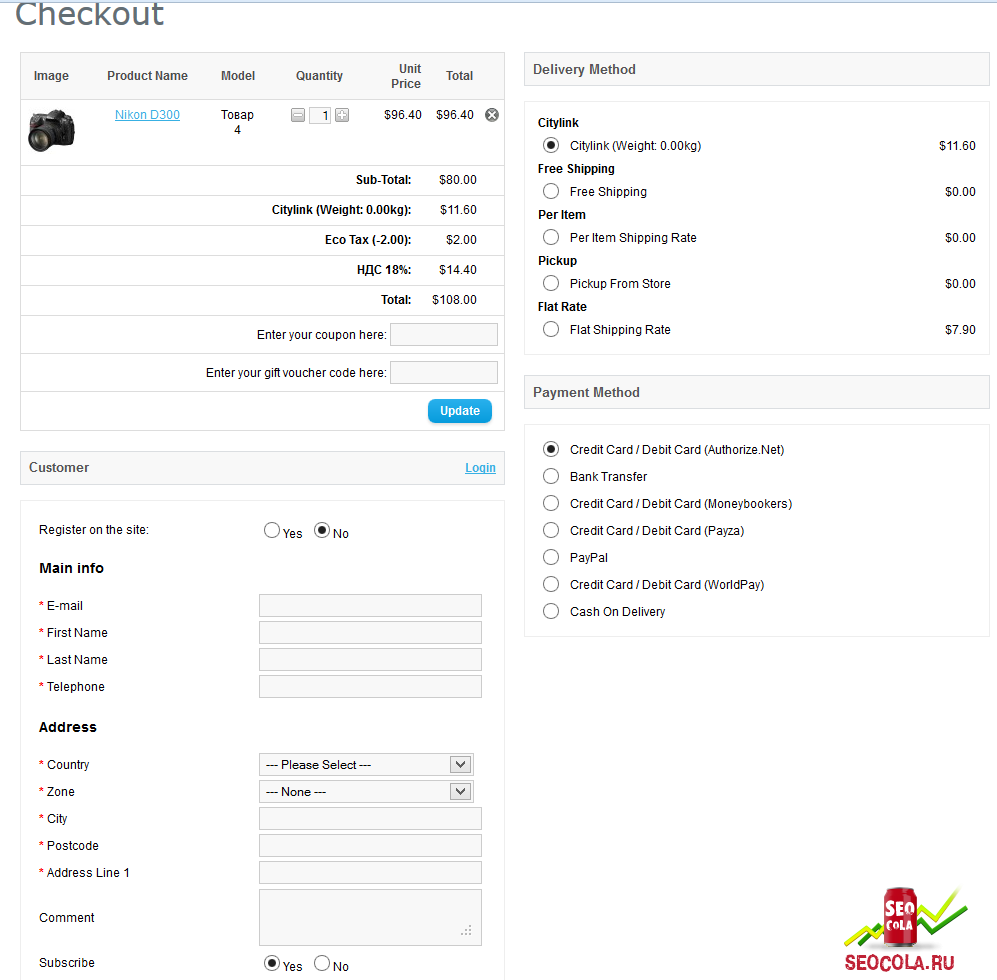Click the gift voucher code field
Image resolution: width=997 pixels, height=980 pixels.
(x=444, y=373)
